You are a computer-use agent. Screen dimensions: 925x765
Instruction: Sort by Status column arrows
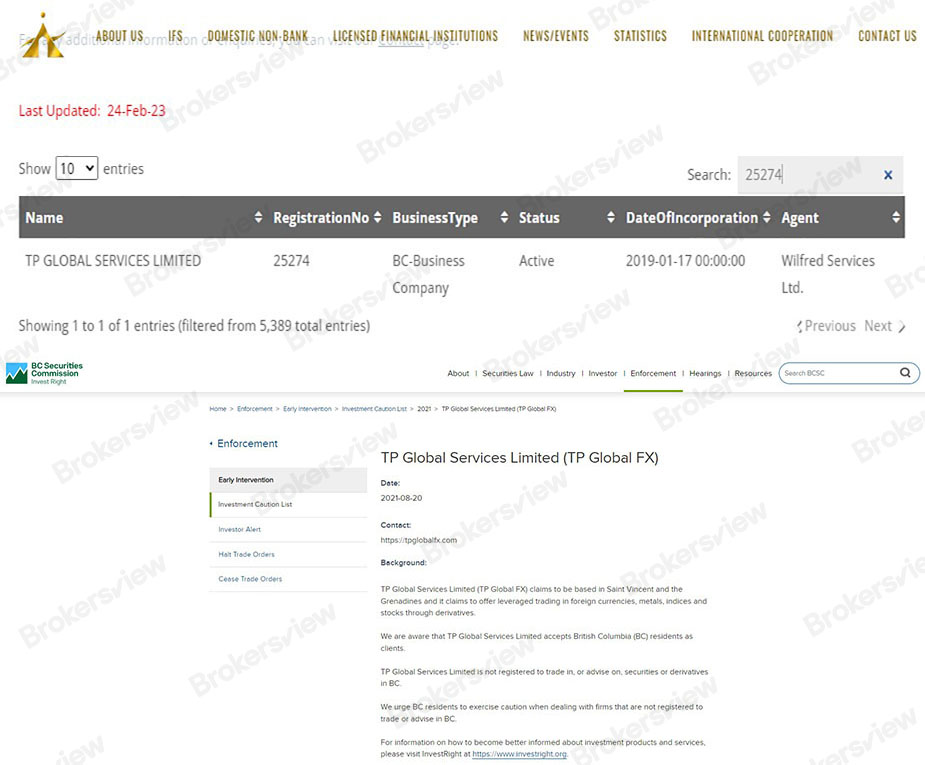[x=611, y=217]
